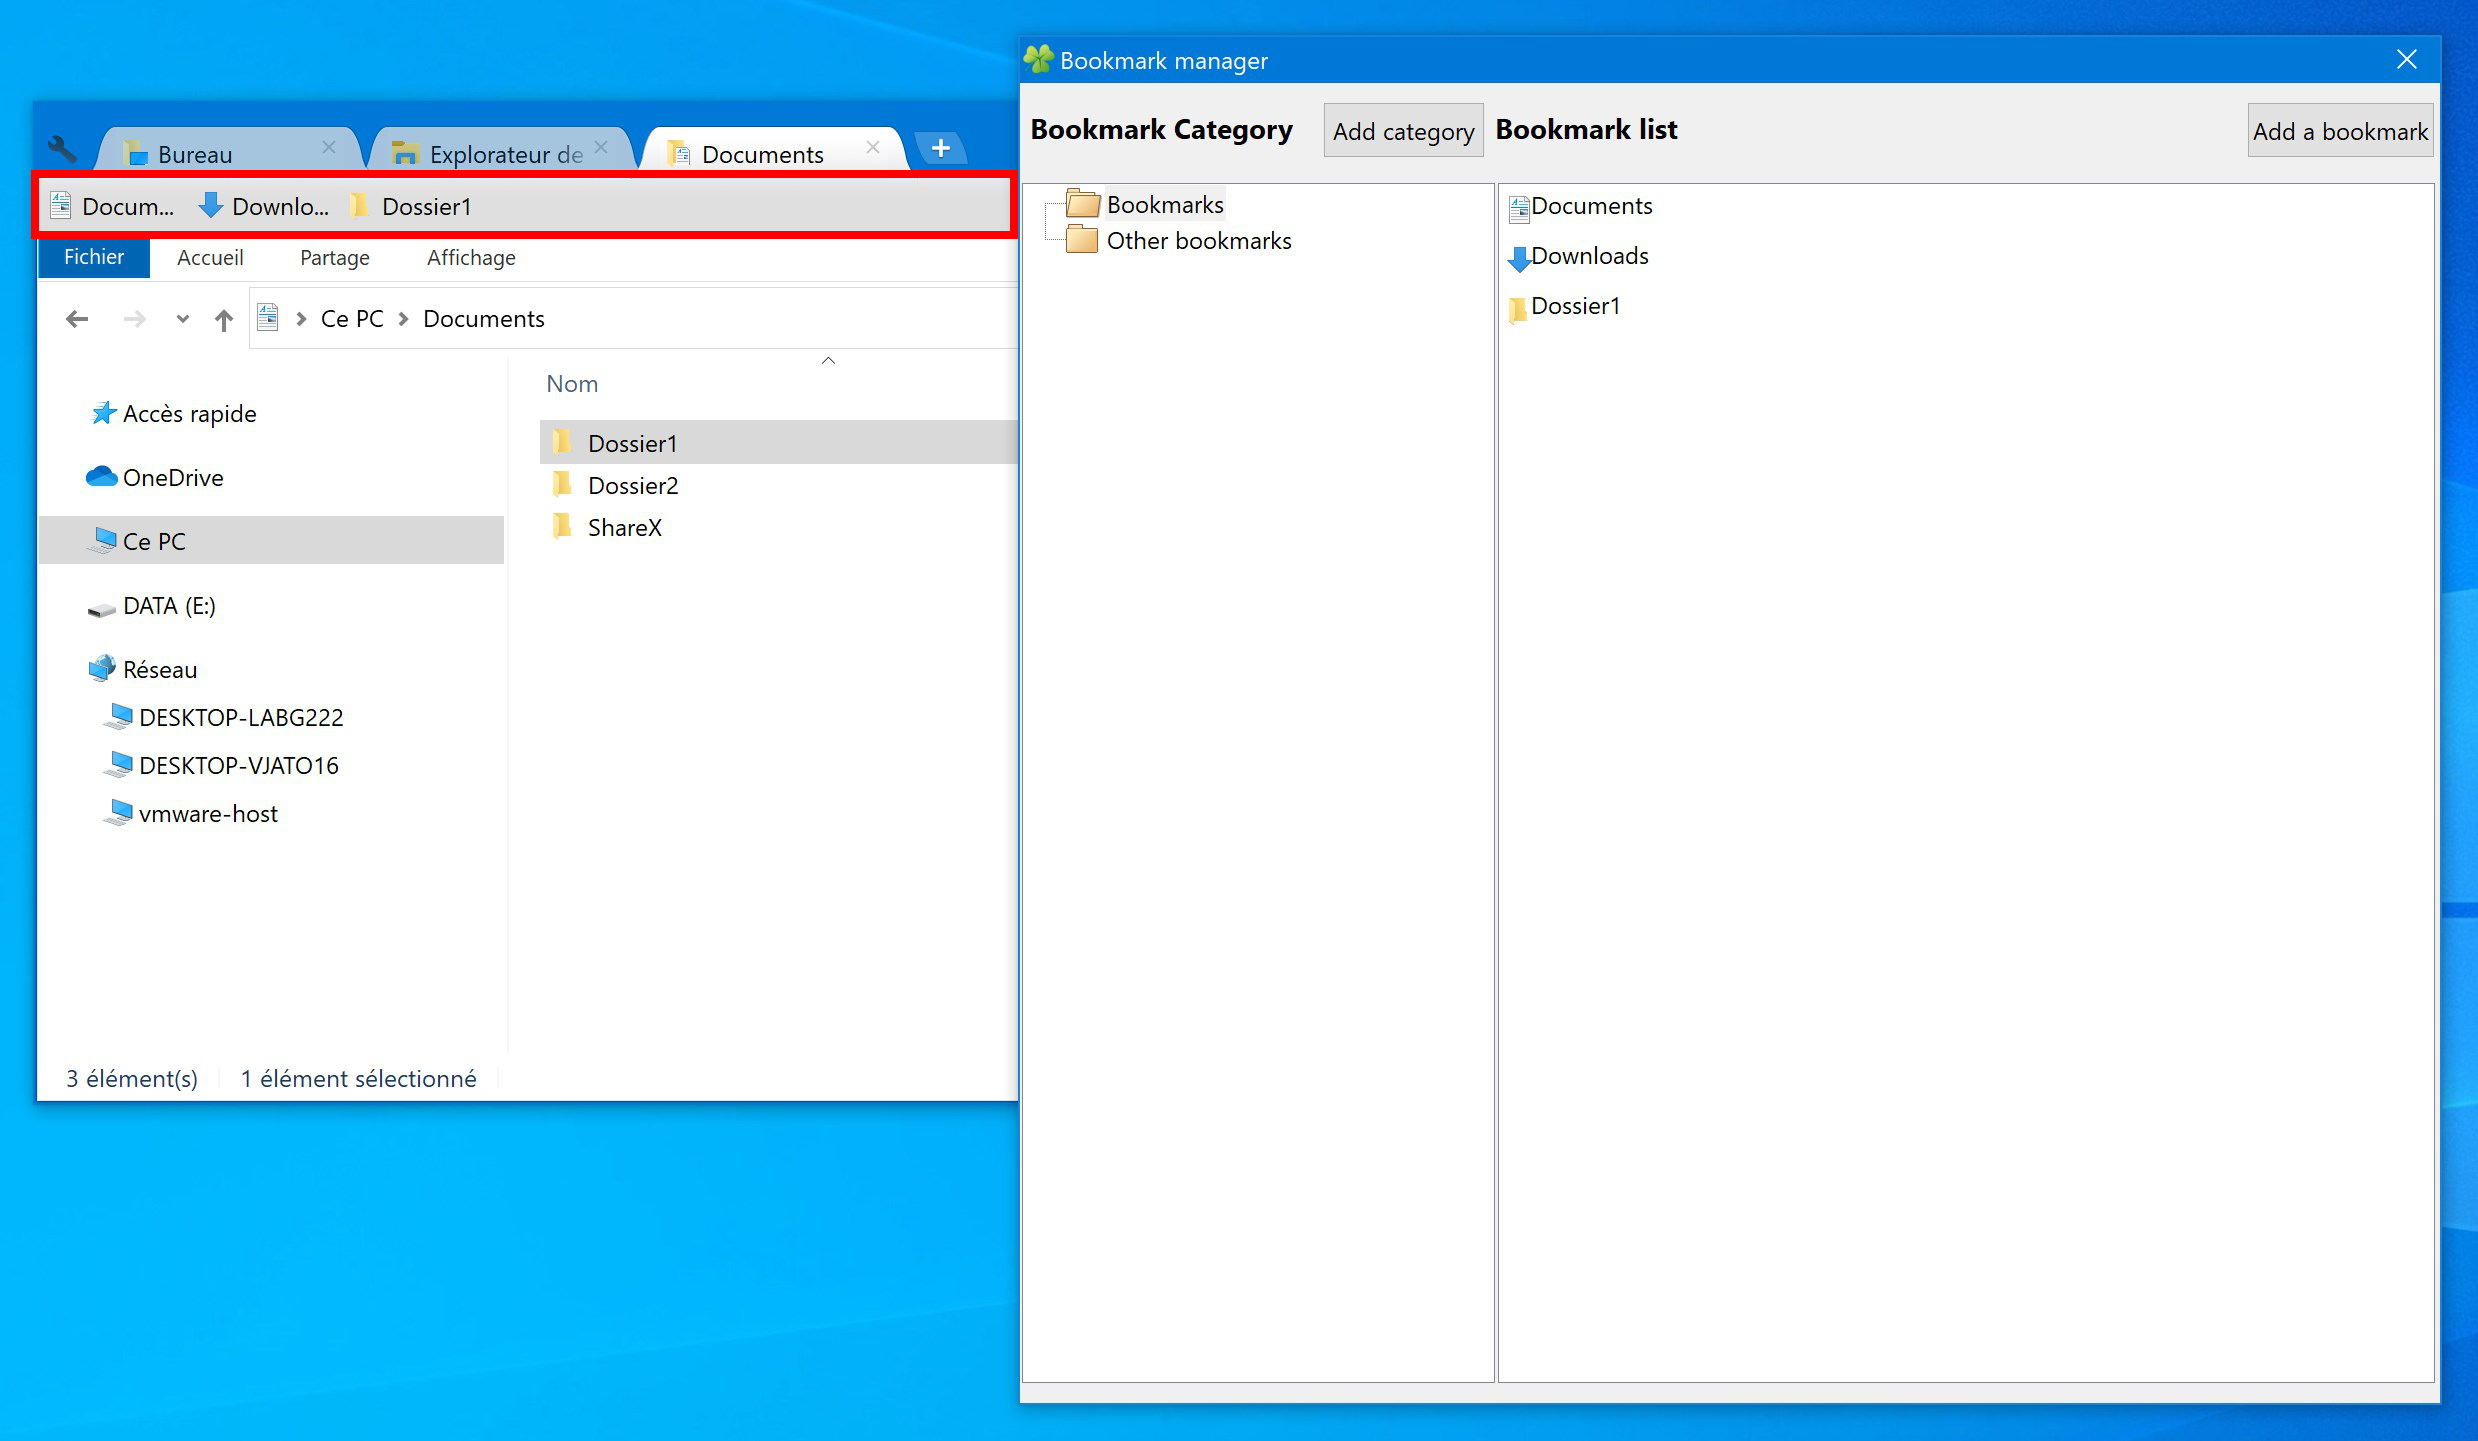Click the Other bookmarks folder icon
This screenshot has width=2478, height=1441.
(x=1083, y=240)
